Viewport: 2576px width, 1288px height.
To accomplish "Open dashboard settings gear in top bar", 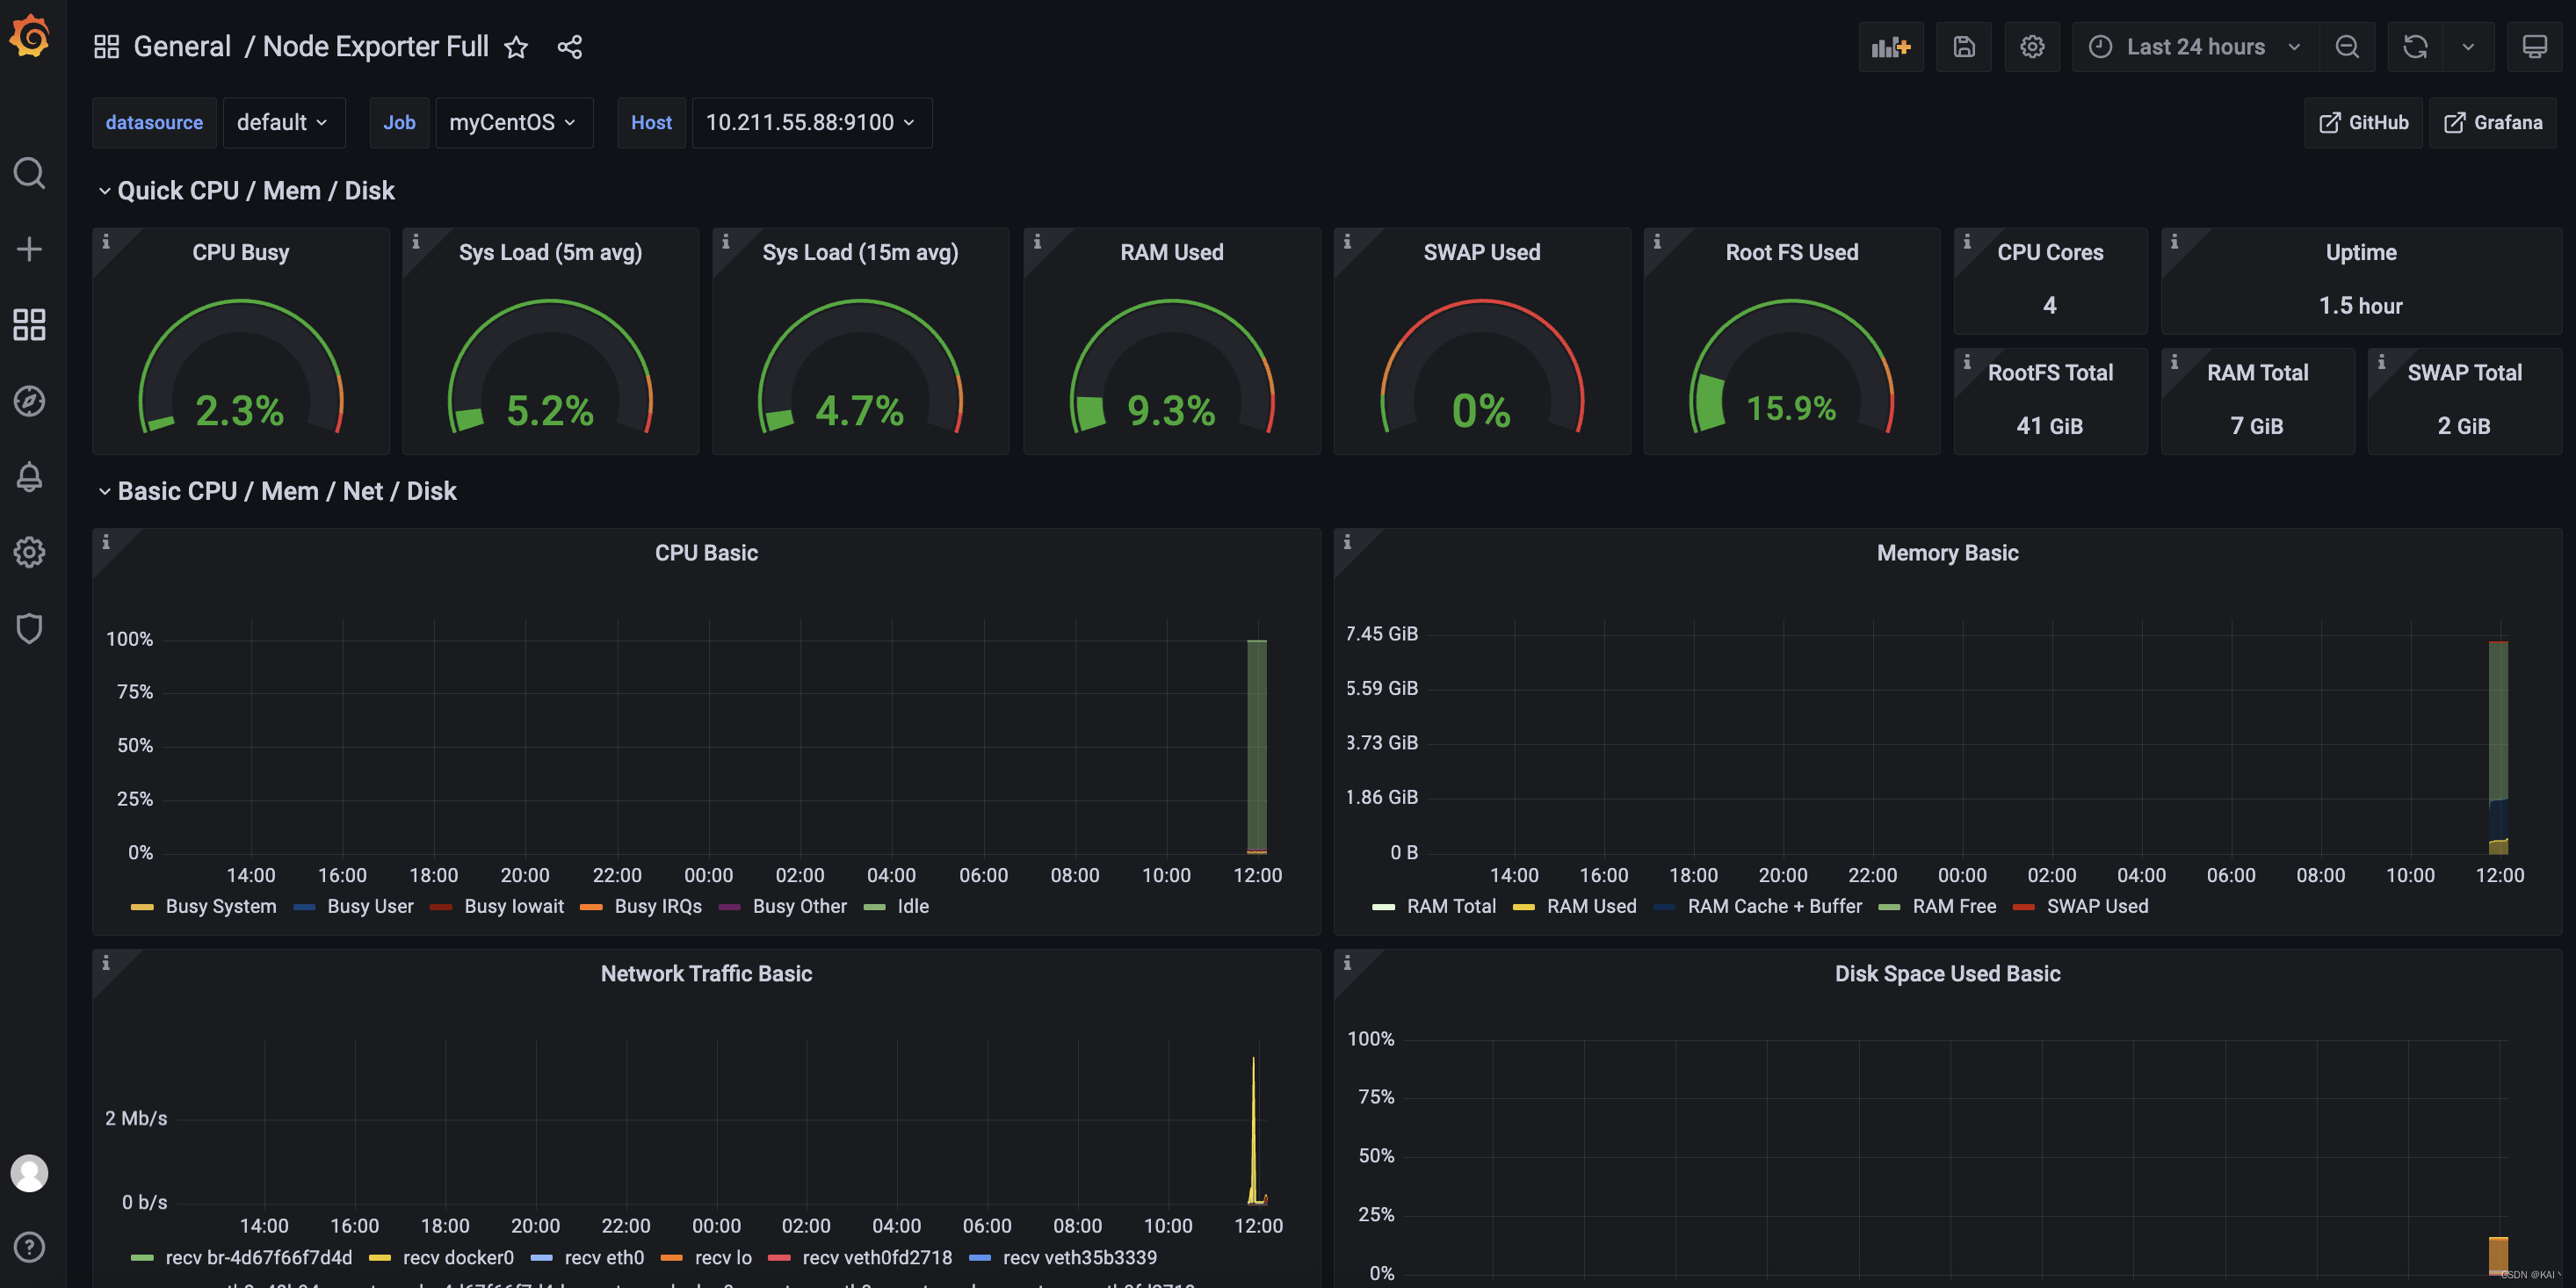I will pos(2032,47).
